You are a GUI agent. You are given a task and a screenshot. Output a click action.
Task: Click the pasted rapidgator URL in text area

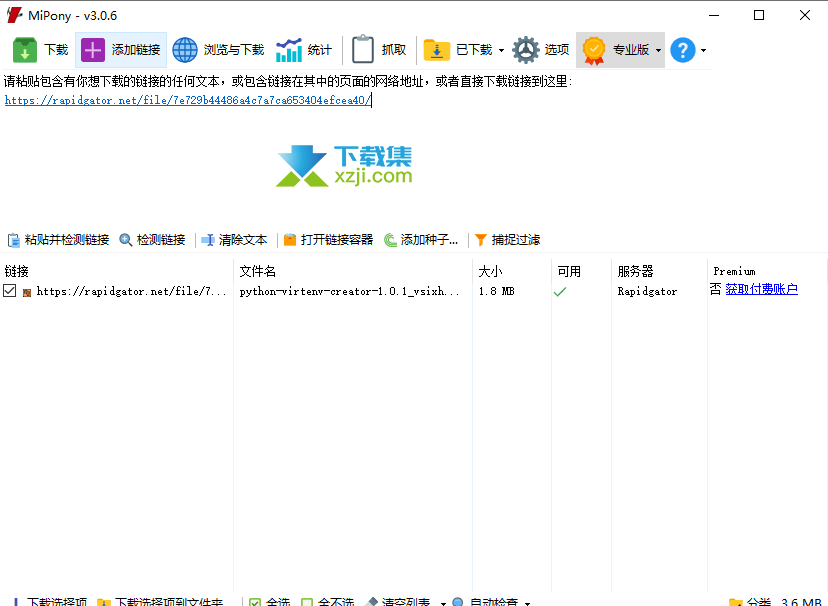tap(188, 100)
